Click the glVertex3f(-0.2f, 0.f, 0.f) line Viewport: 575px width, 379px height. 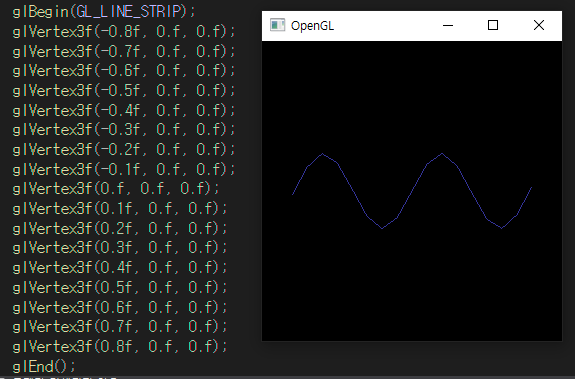124,150
